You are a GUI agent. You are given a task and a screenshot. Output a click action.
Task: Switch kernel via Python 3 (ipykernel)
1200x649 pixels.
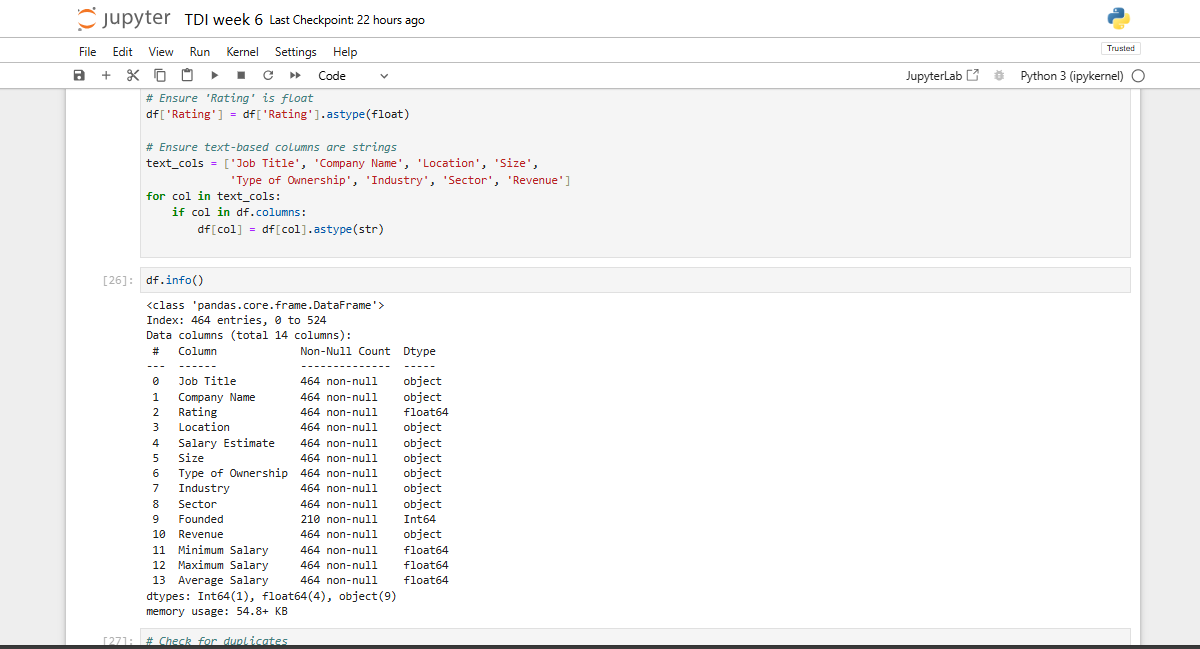point(1072,76)
